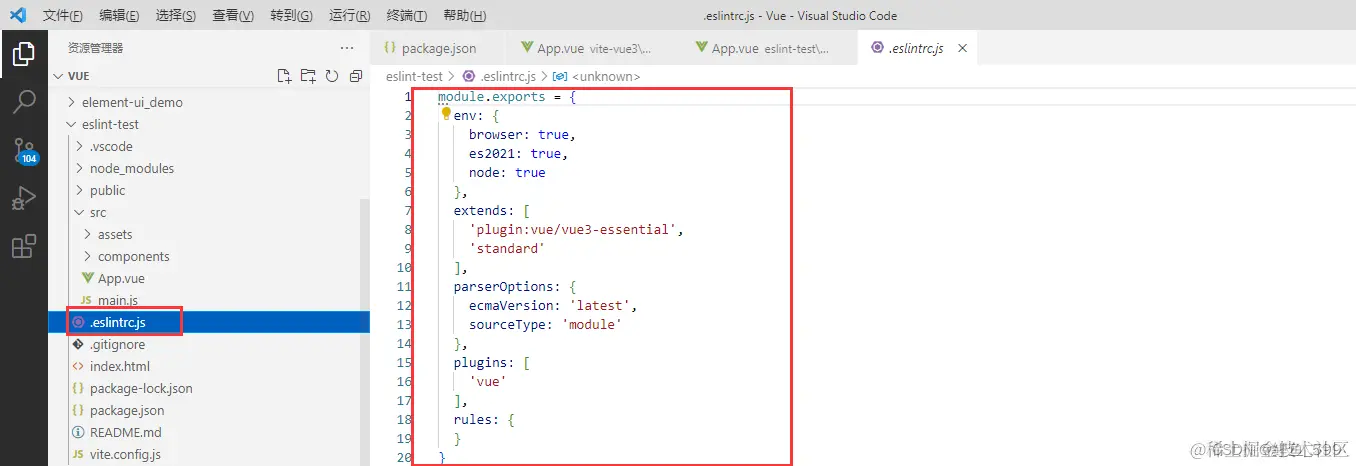This screenshot has height=466, width=1356.
Task: Open the 运行(R) menu
Action: tap(349, 16)
